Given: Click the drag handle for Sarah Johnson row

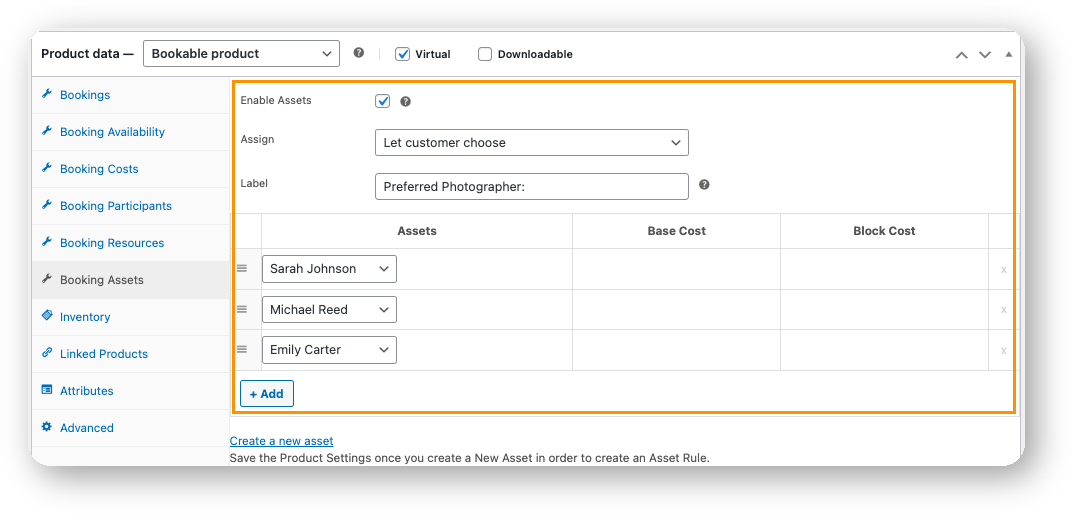Looking at the screenshot, I should coord(242,268).
